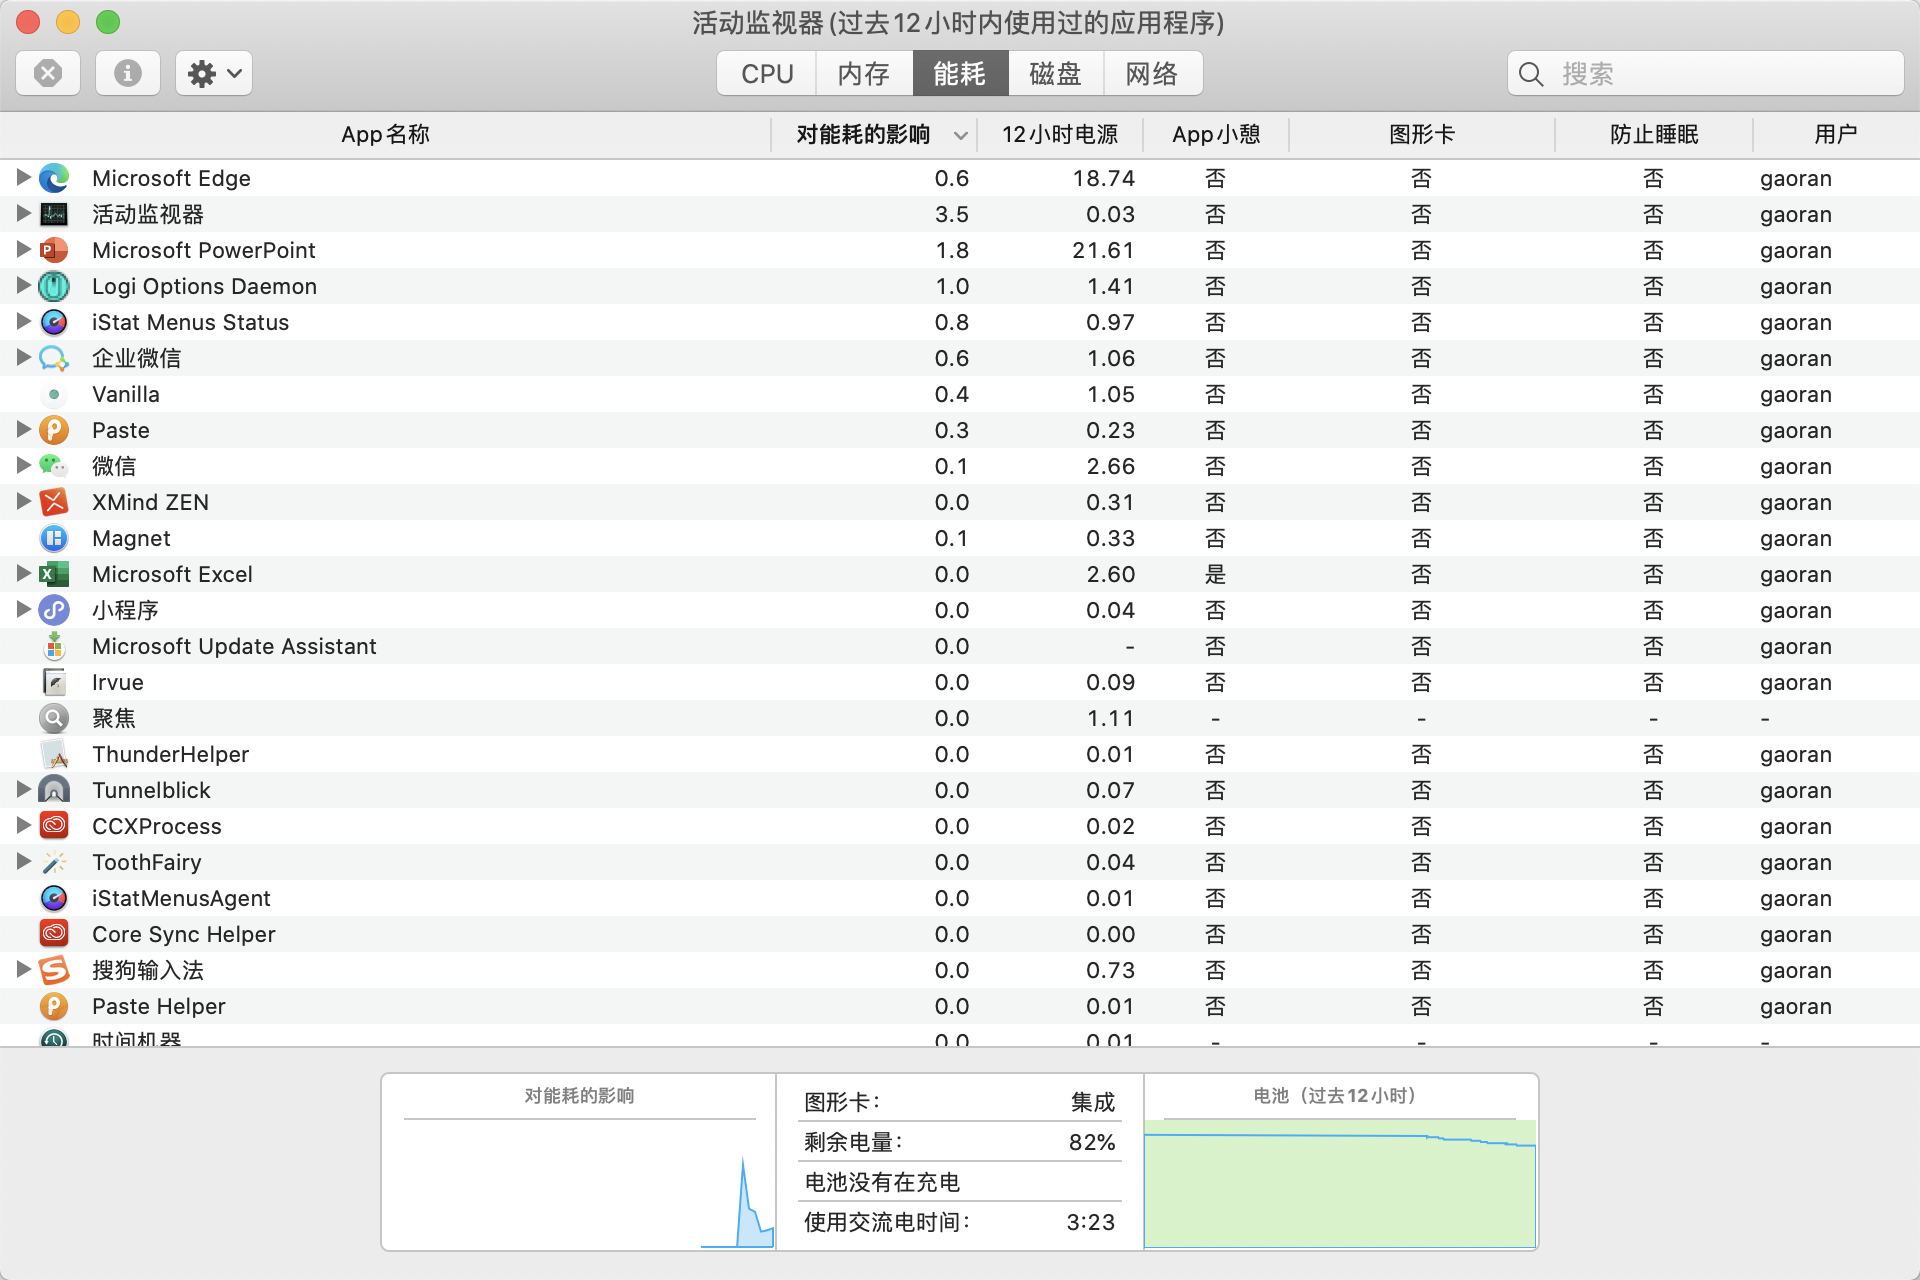The width and height of the screenshot is (1920, 1280).
Task: Open the gear actions dropdown menu
Action: click(214, 73)
